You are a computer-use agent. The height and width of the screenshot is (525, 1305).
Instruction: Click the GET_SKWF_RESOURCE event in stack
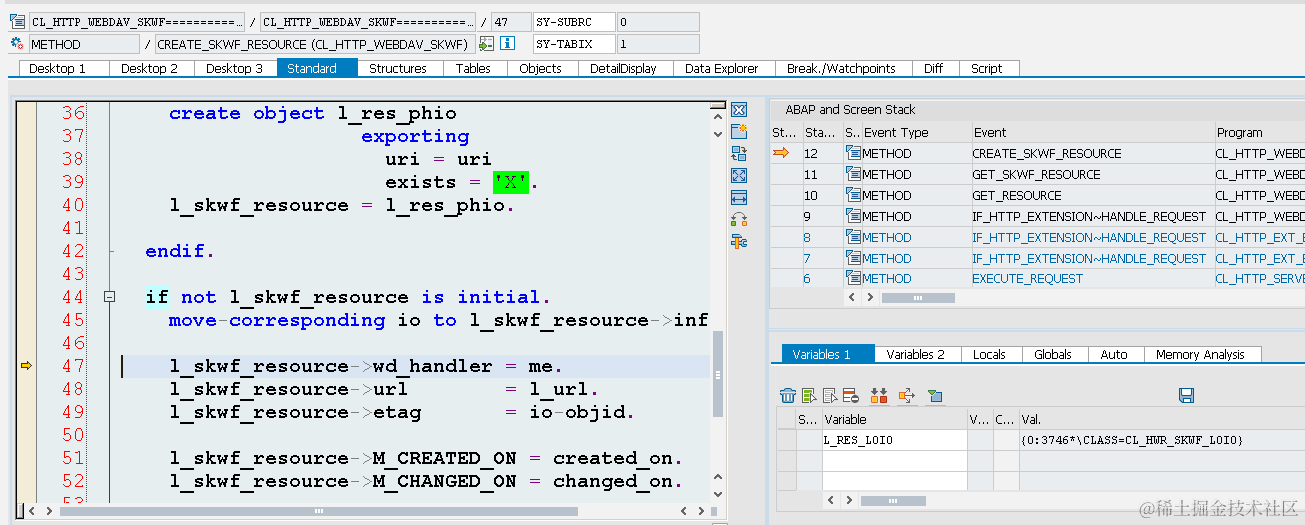pyautogui.click(x=1036, y=174)
